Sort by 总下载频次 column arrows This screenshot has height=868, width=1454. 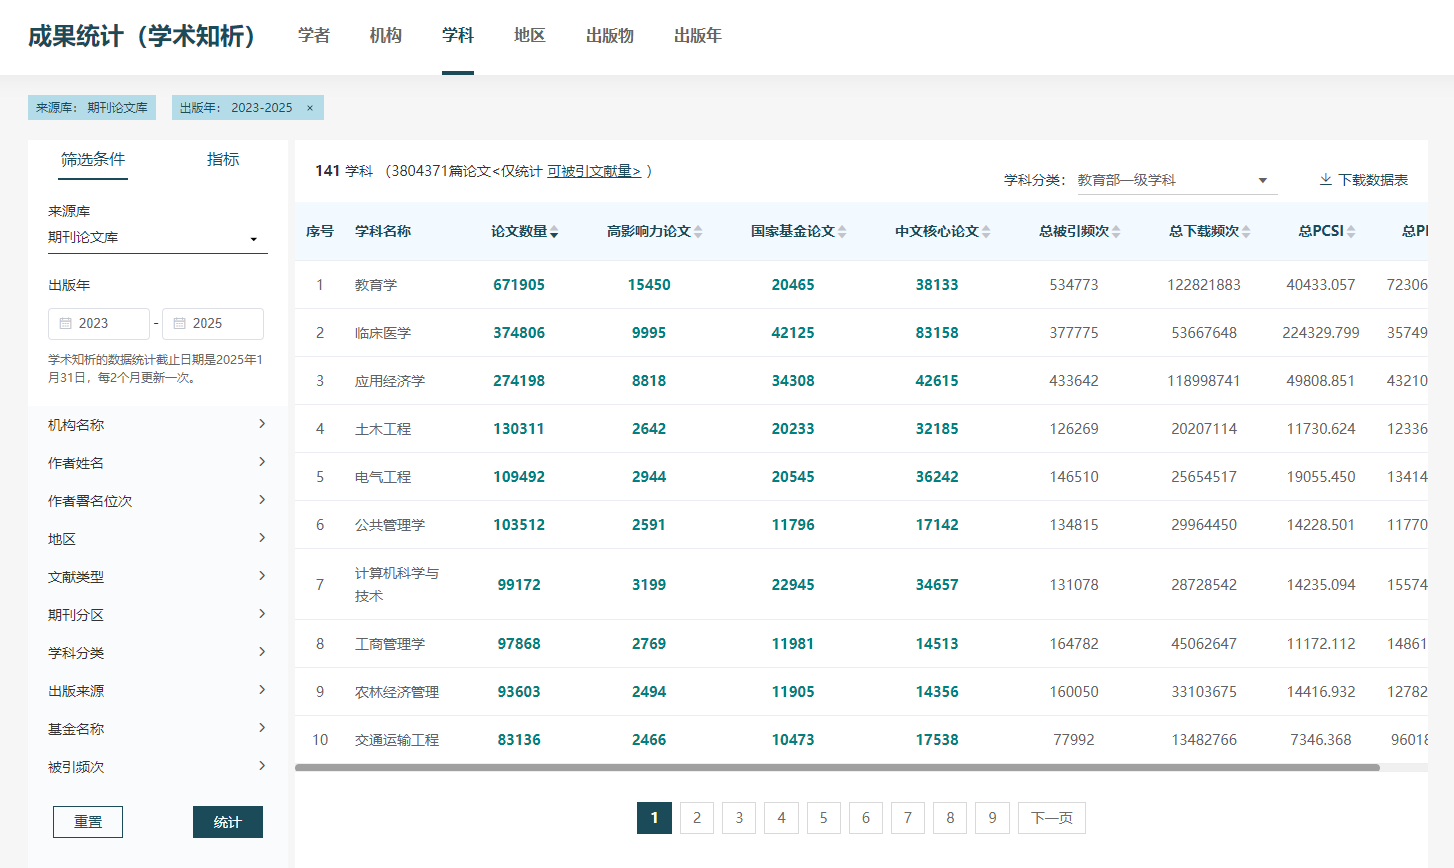coord(1246,232)
